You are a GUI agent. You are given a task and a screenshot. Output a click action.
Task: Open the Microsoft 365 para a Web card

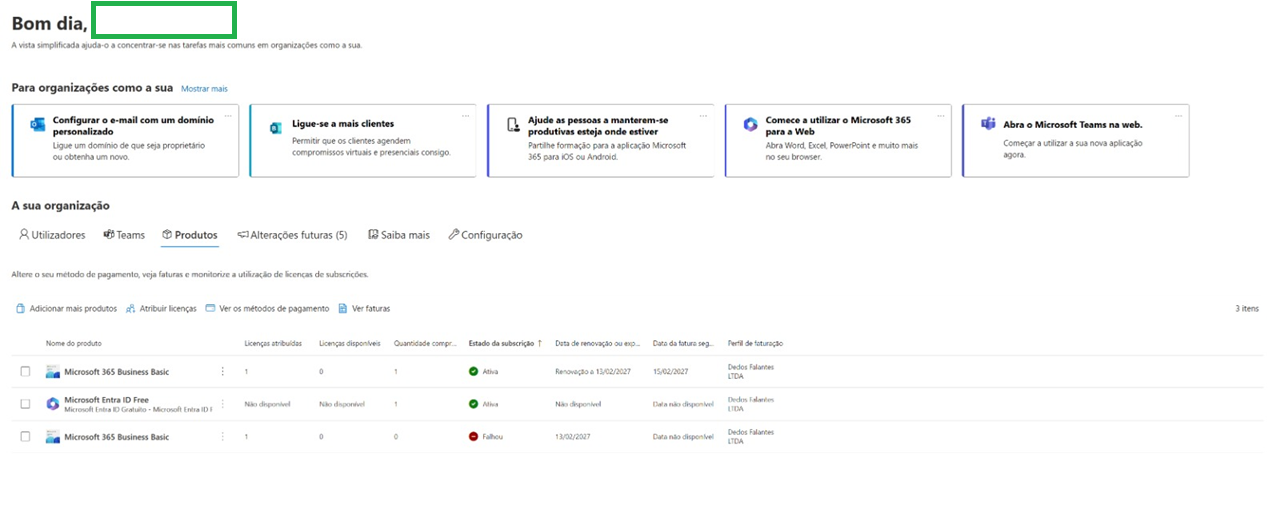tap(838, 141)
